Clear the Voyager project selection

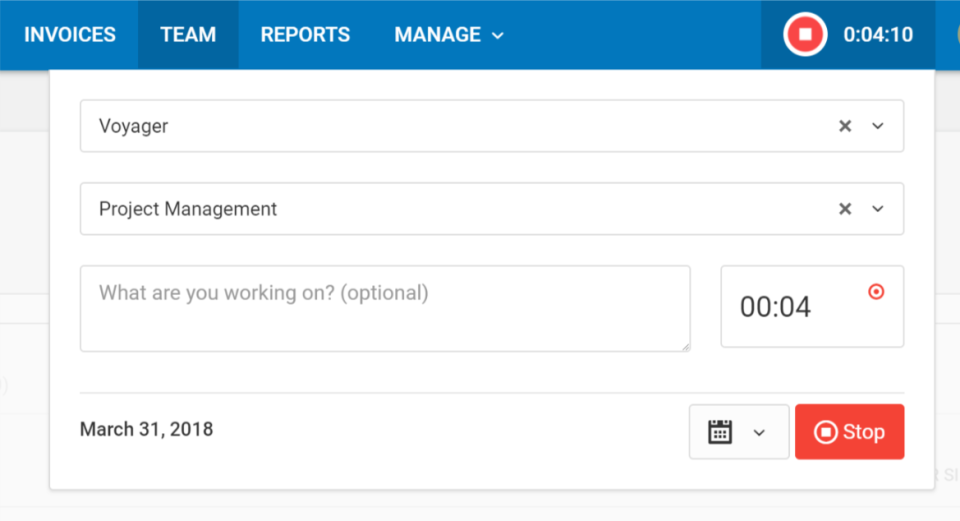(x=845, y=126)
